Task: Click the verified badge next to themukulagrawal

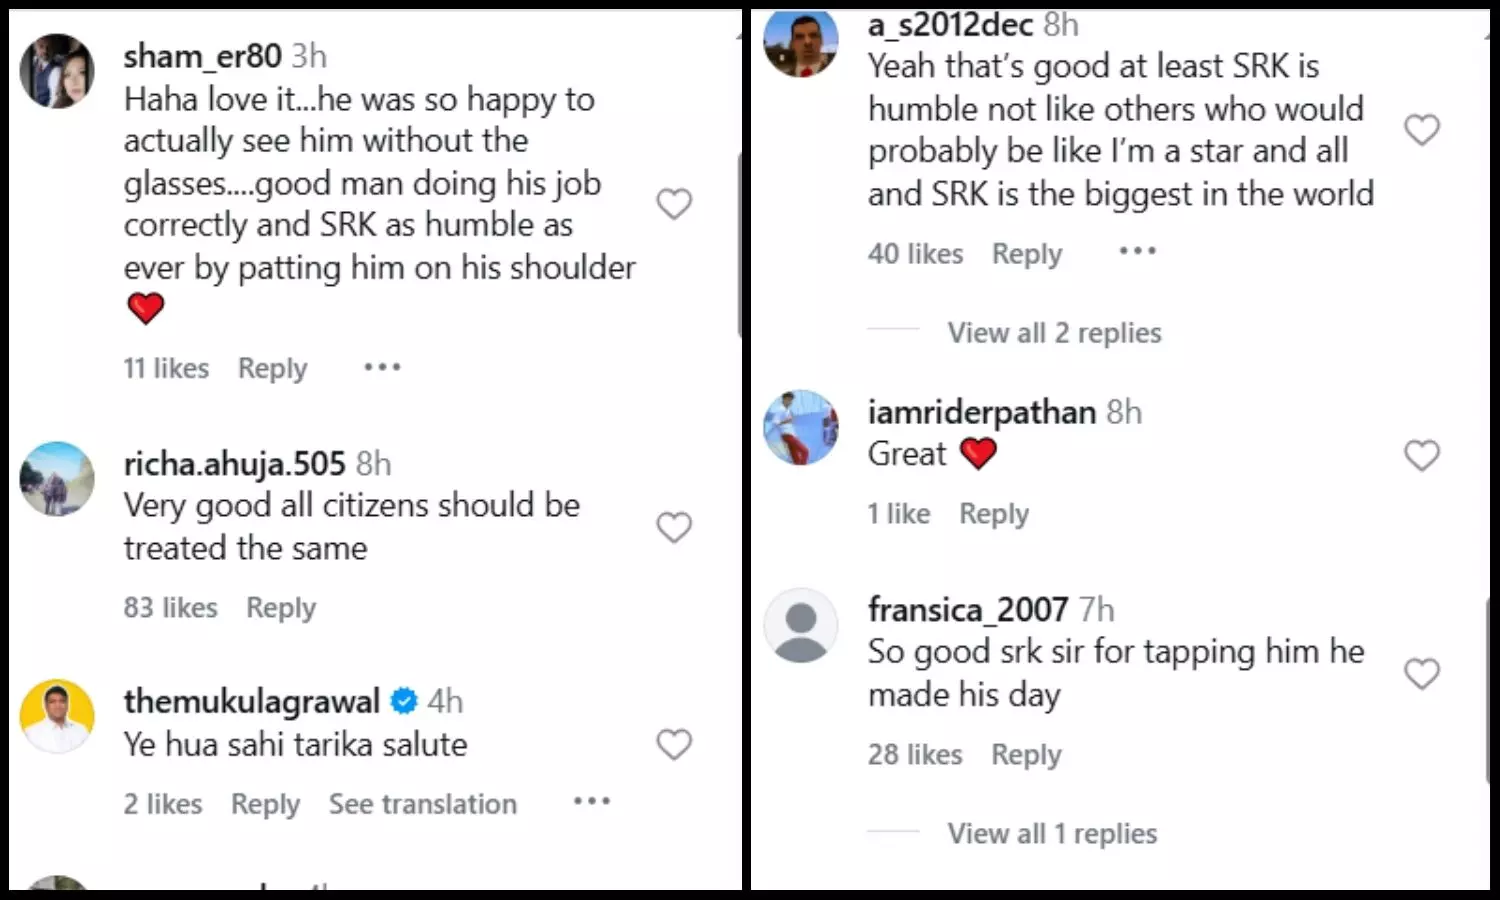Action: tap(404, 702)
